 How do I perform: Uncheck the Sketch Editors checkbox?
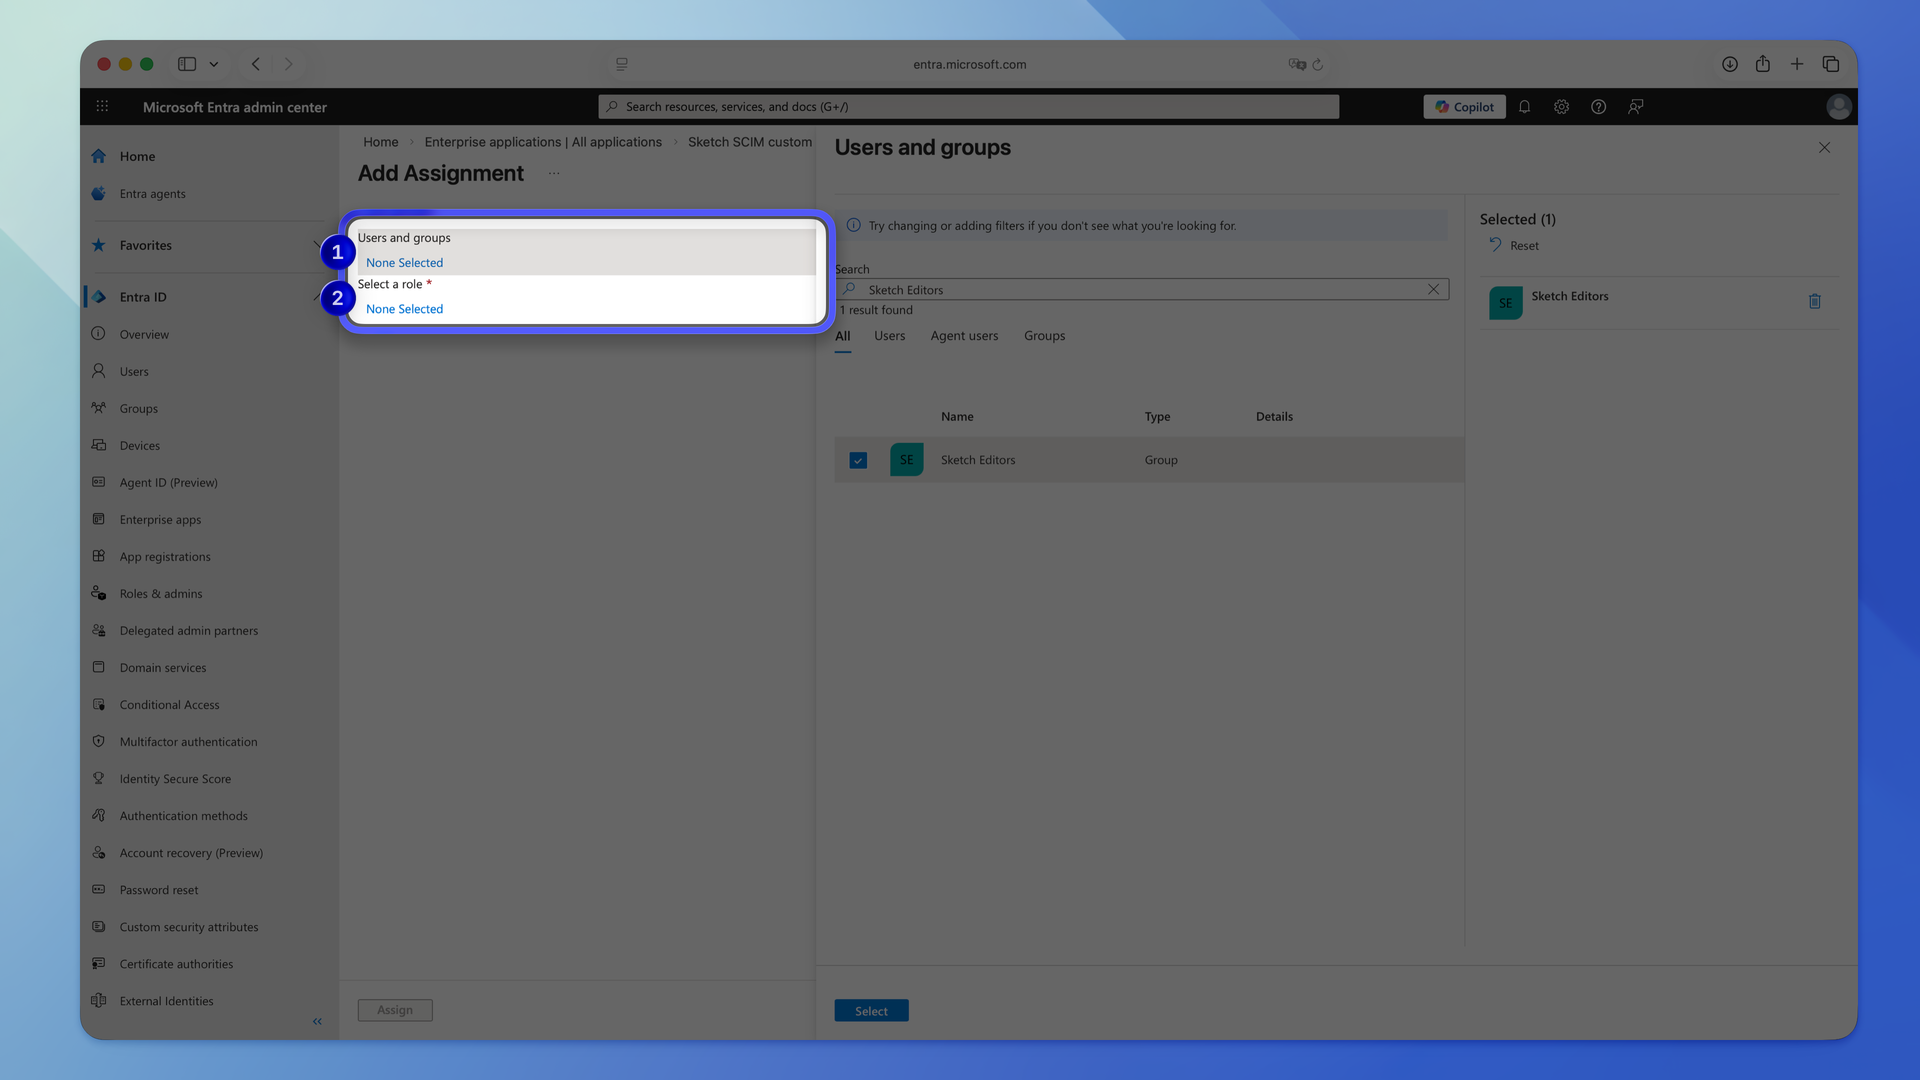pyautogui.click(x=858, y=460)
